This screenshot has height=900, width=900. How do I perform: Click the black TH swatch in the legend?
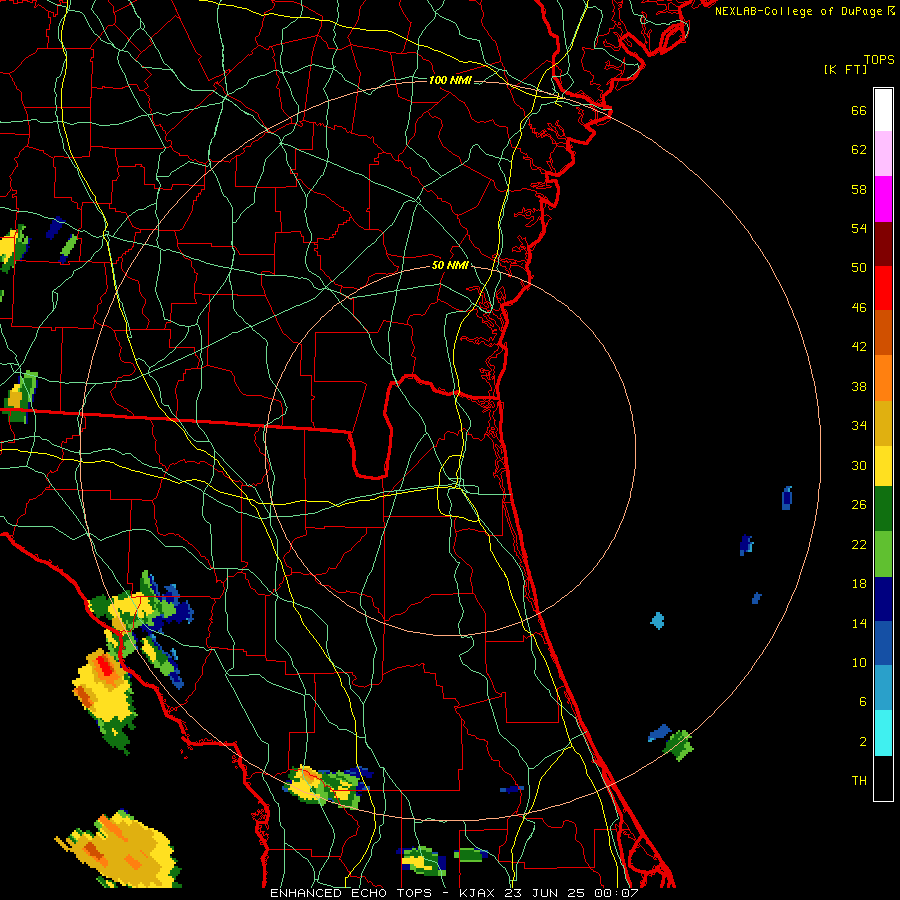click(x=883, y=778)
